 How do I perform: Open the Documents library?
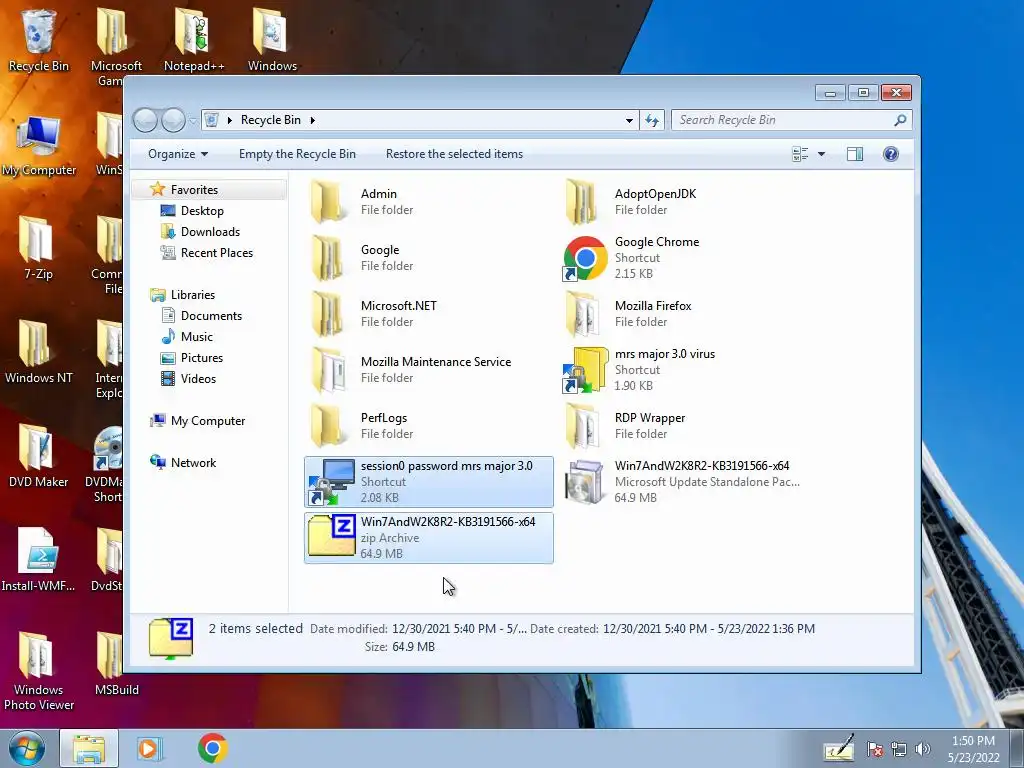(x=211, y=316)
